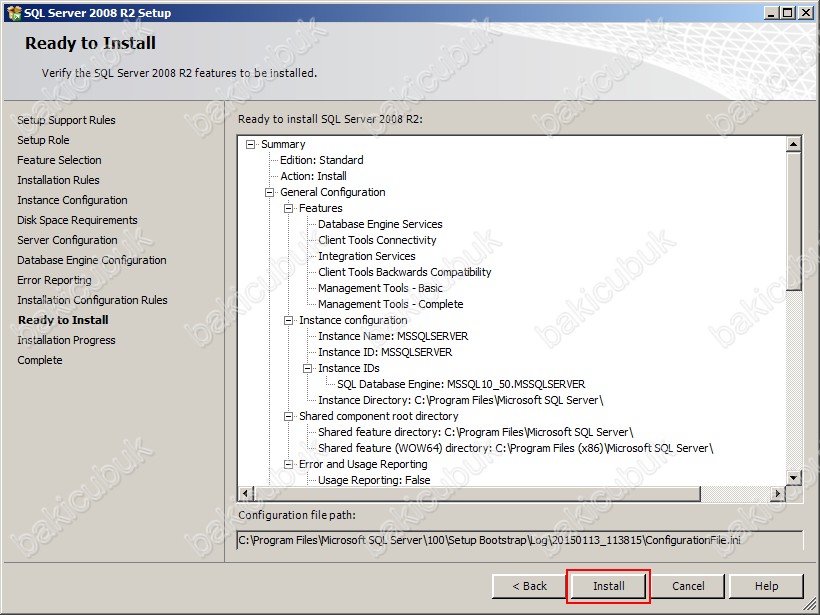This screenshot has height=615, width=820.
Task: Select 'Edition: Standard' in the tree
Action: pyautogui.click(x=322, y=160)
